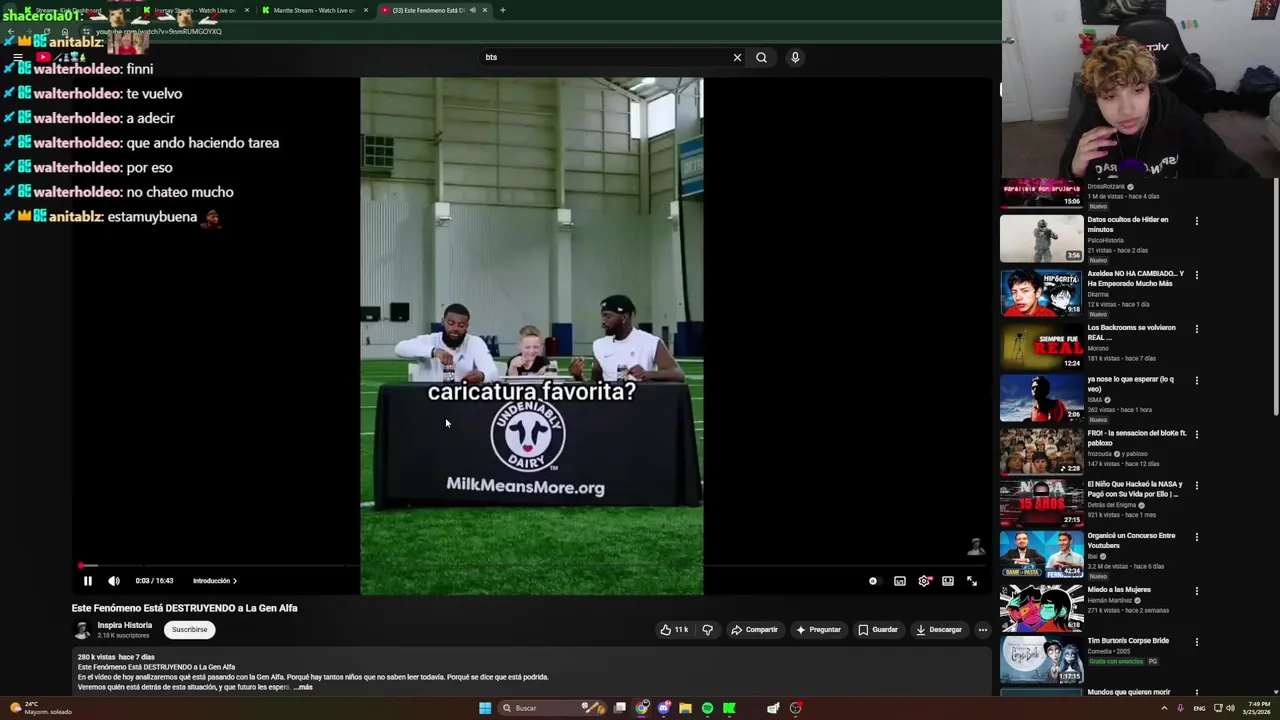Start voice search with microphone
The width and height of the screenshot is (1280, 720).
click(795, 57)
